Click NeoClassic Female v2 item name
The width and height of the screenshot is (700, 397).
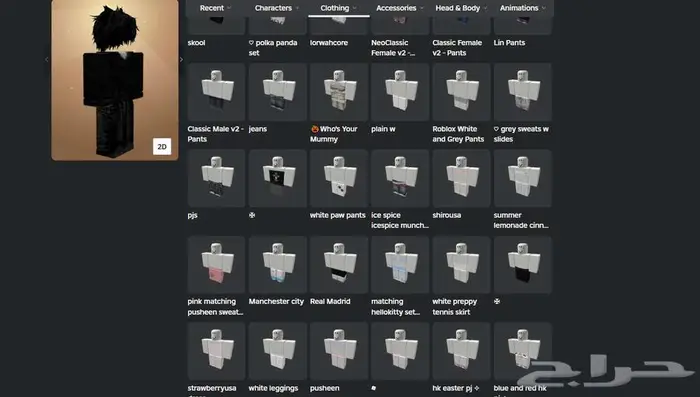point(393,48)
